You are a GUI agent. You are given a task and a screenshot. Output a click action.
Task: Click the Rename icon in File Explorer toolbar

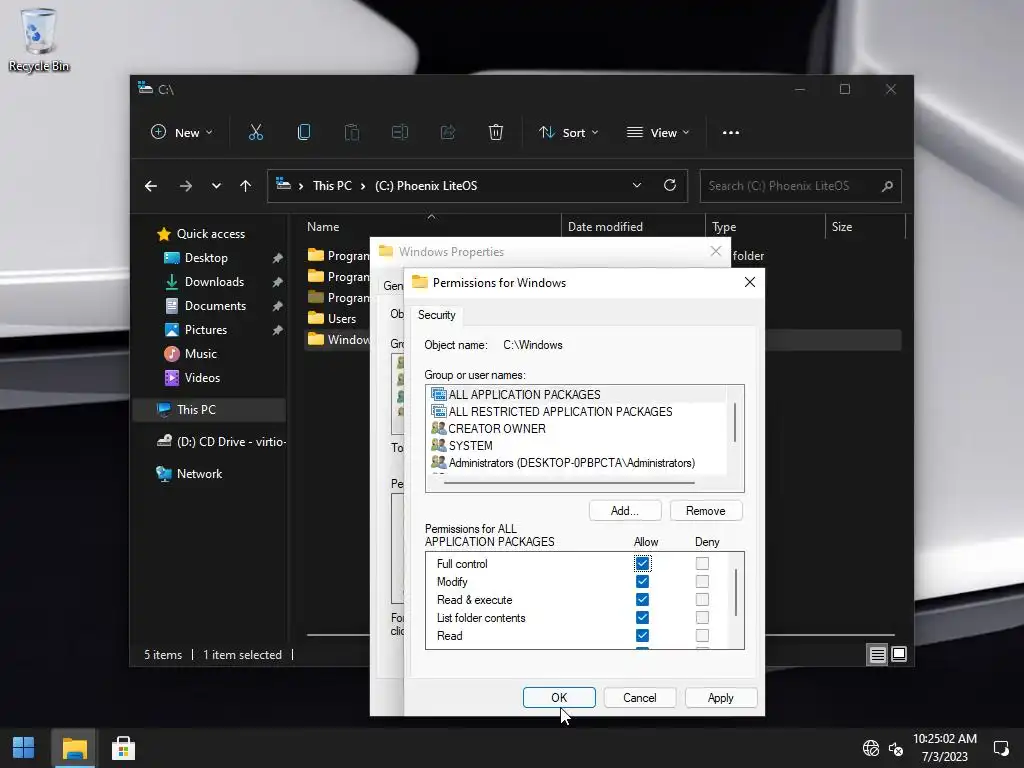tap(400, 133)
